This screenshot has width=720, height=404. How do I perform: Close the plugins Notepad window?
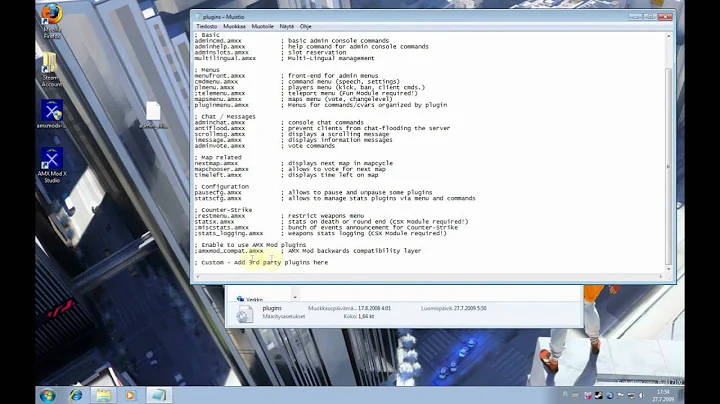tap(665, 17)
